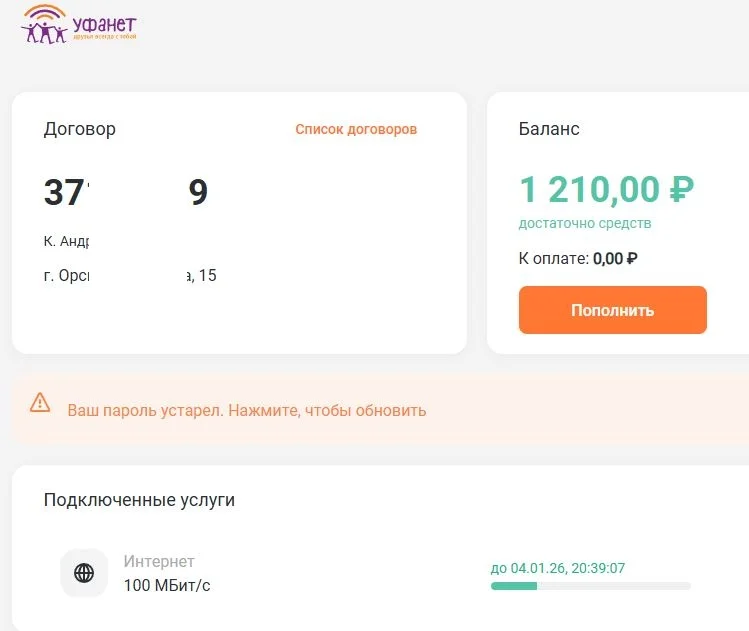Click the orange warning triangle icon
The height and width of the screenshot is (631, 749).
pos(40,403)
